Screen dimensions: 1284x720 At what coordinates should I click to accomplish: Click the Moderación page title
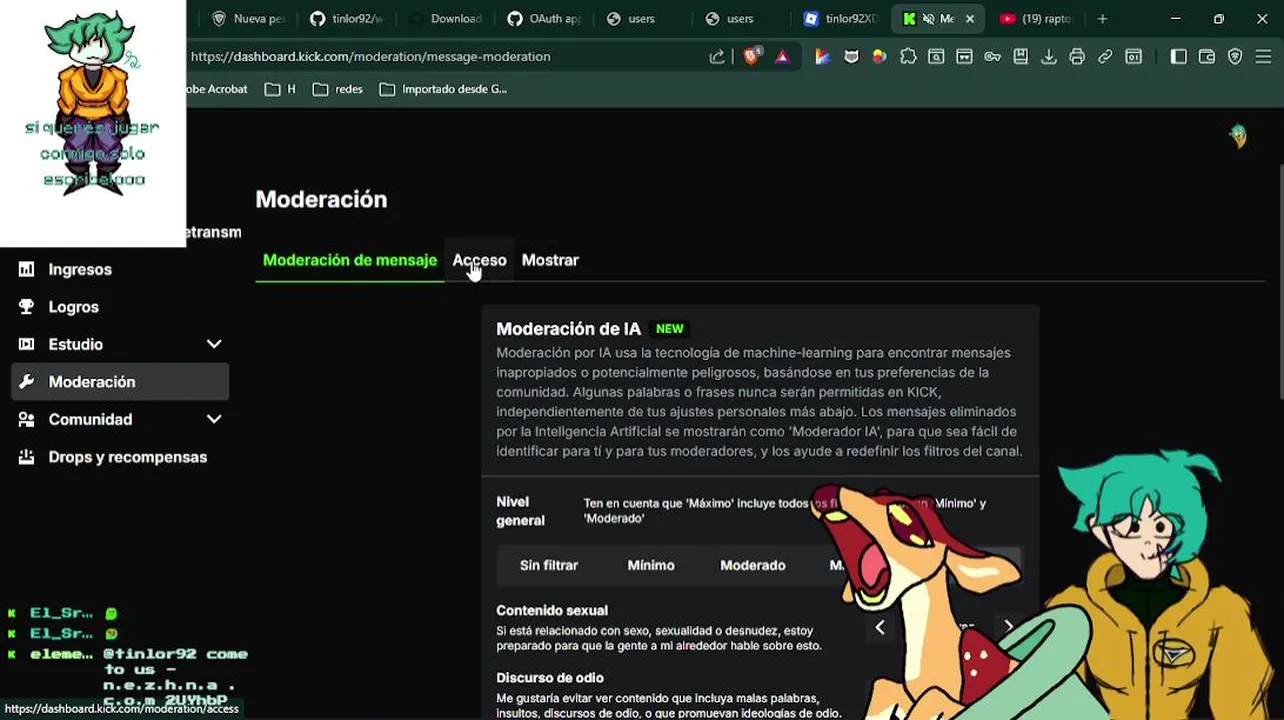coord(321,200)
